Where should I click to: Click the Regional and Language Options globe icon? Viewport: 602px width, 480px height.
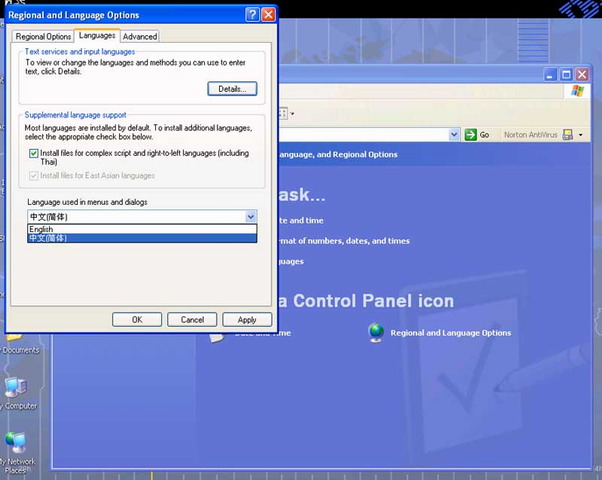(376, 332)
